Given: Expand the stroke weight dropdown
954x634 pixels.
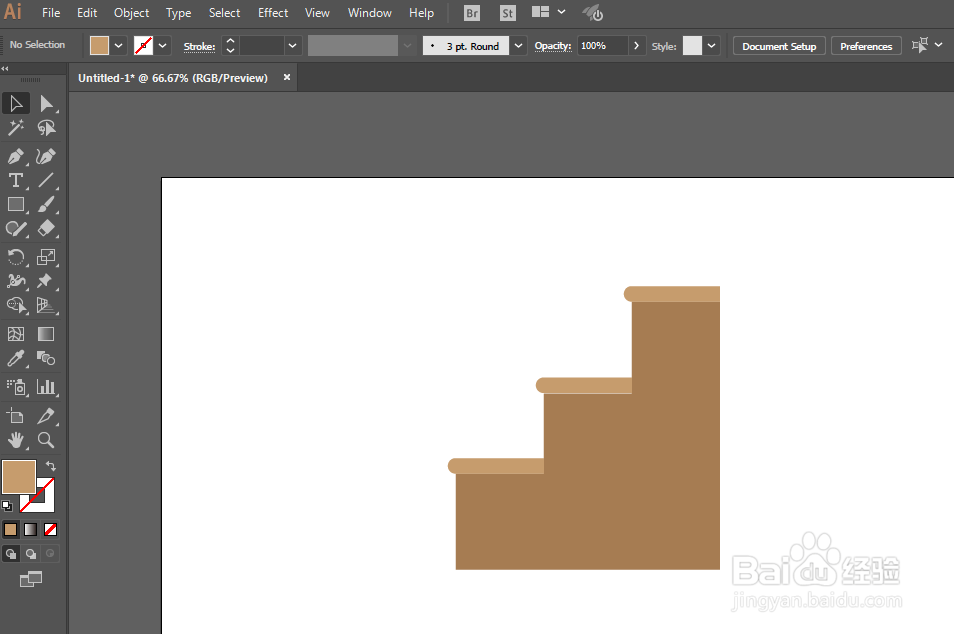Looking at the screenshot, I should tap(293, 46).
